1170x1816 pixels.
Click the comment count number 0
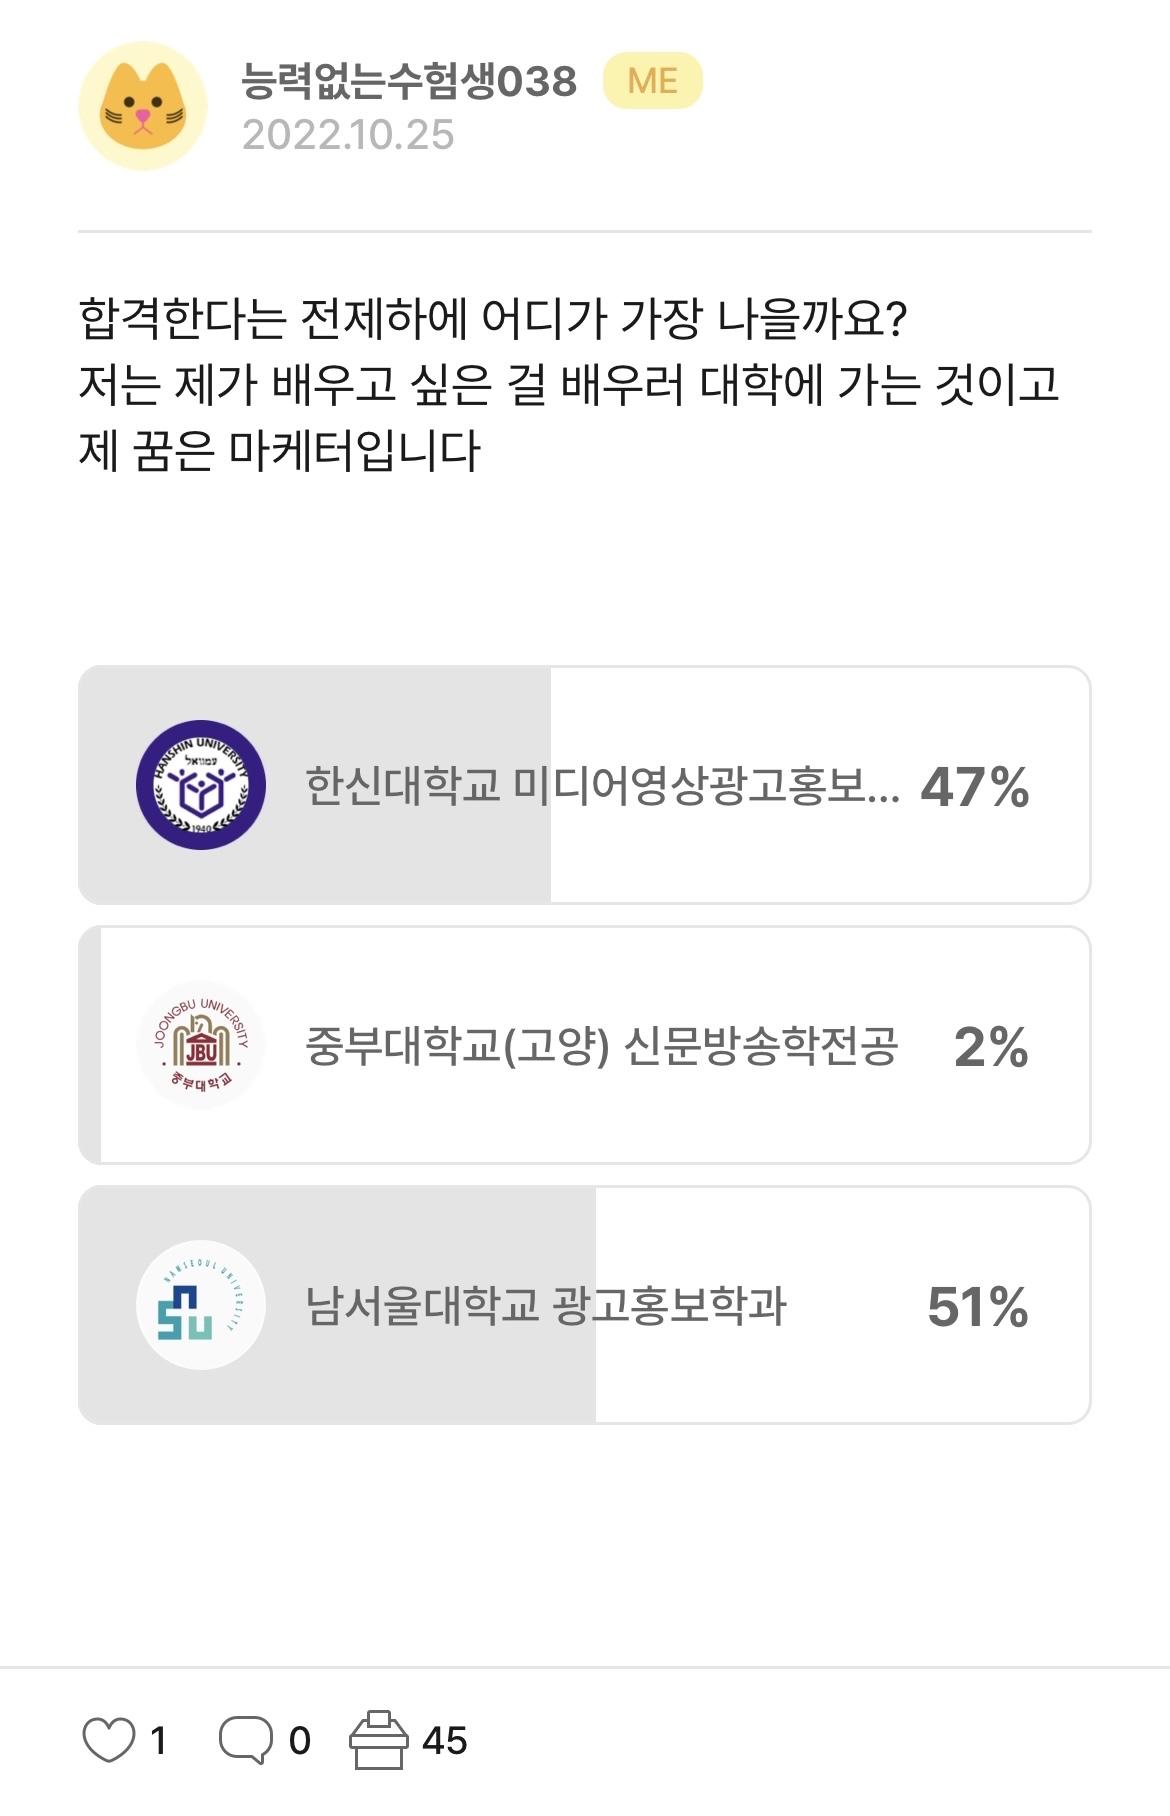pos(299,1741)
